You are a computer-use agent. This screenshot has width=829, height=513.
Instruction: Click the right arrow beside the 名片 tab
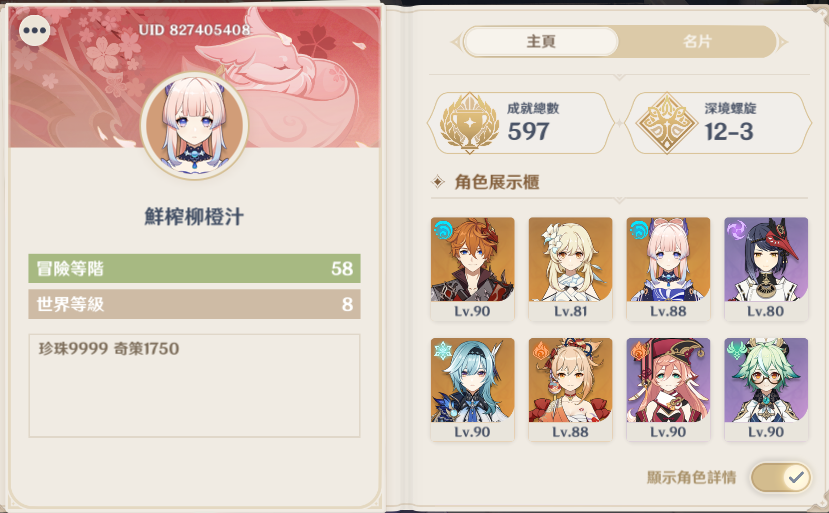783,42
